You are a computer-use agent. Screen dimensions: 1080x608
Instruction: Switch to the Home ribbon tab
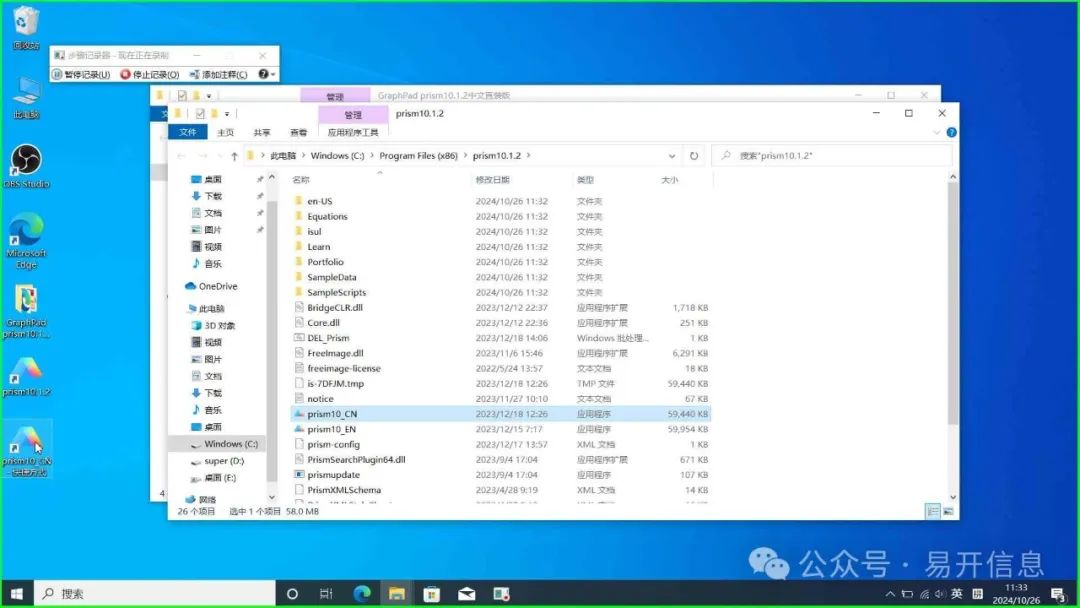click(x=225, y=132)
